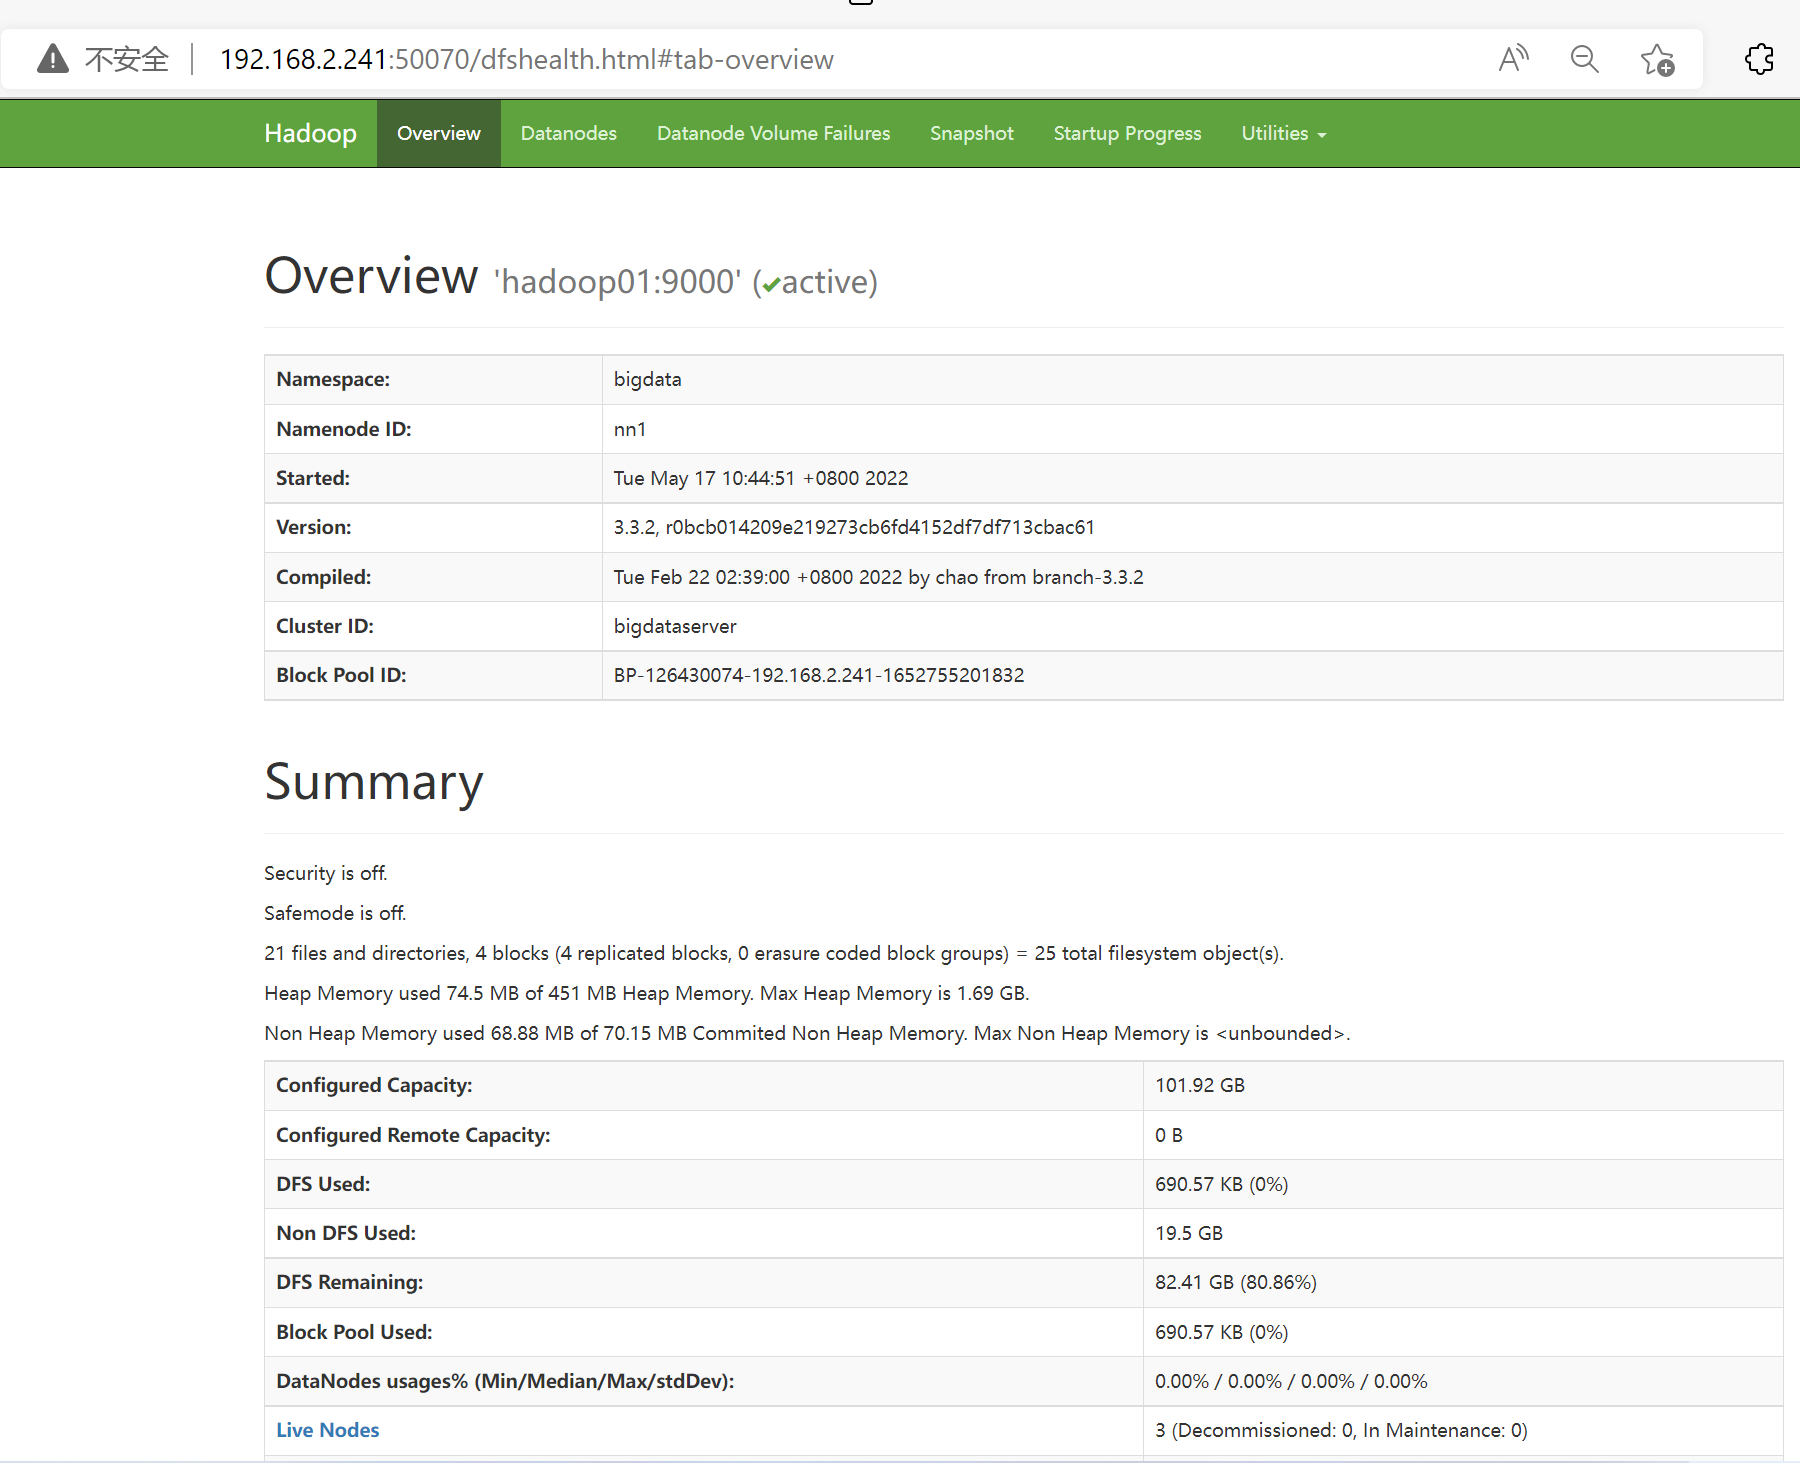Add page to favorites with star icon

click(1657, 60)
